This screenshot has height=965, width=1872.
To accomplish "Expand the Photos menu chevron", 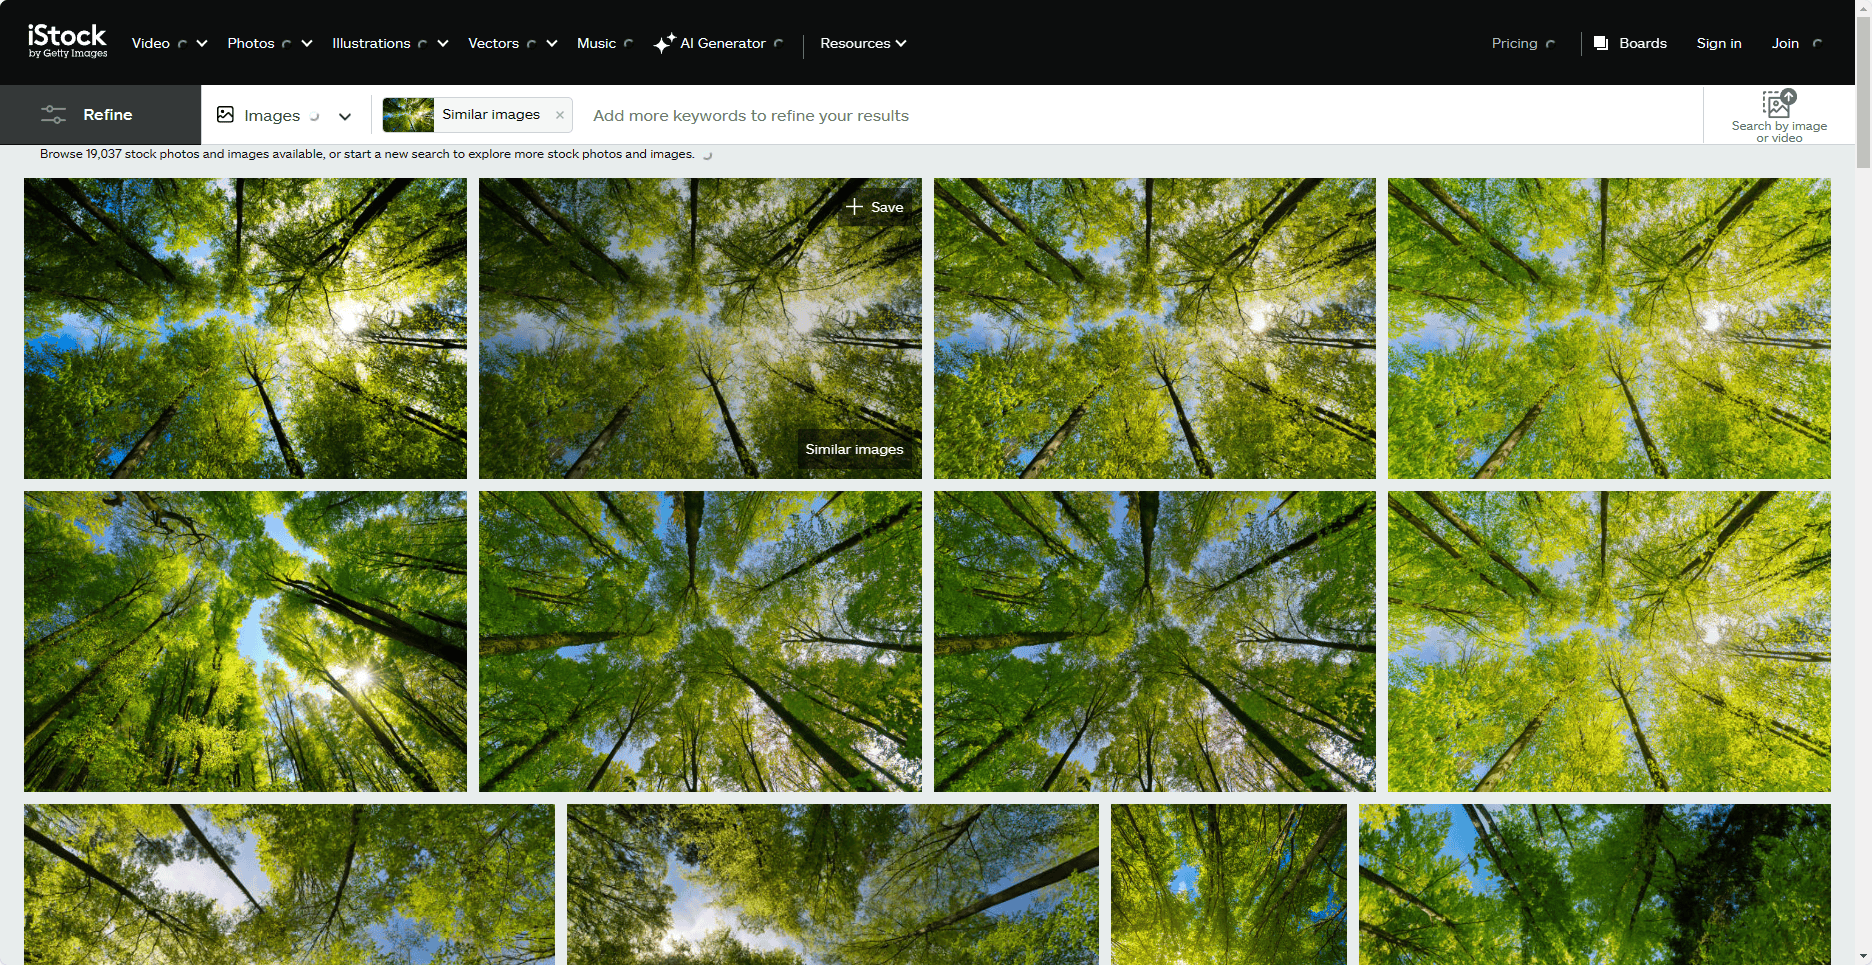I will 307,43.
